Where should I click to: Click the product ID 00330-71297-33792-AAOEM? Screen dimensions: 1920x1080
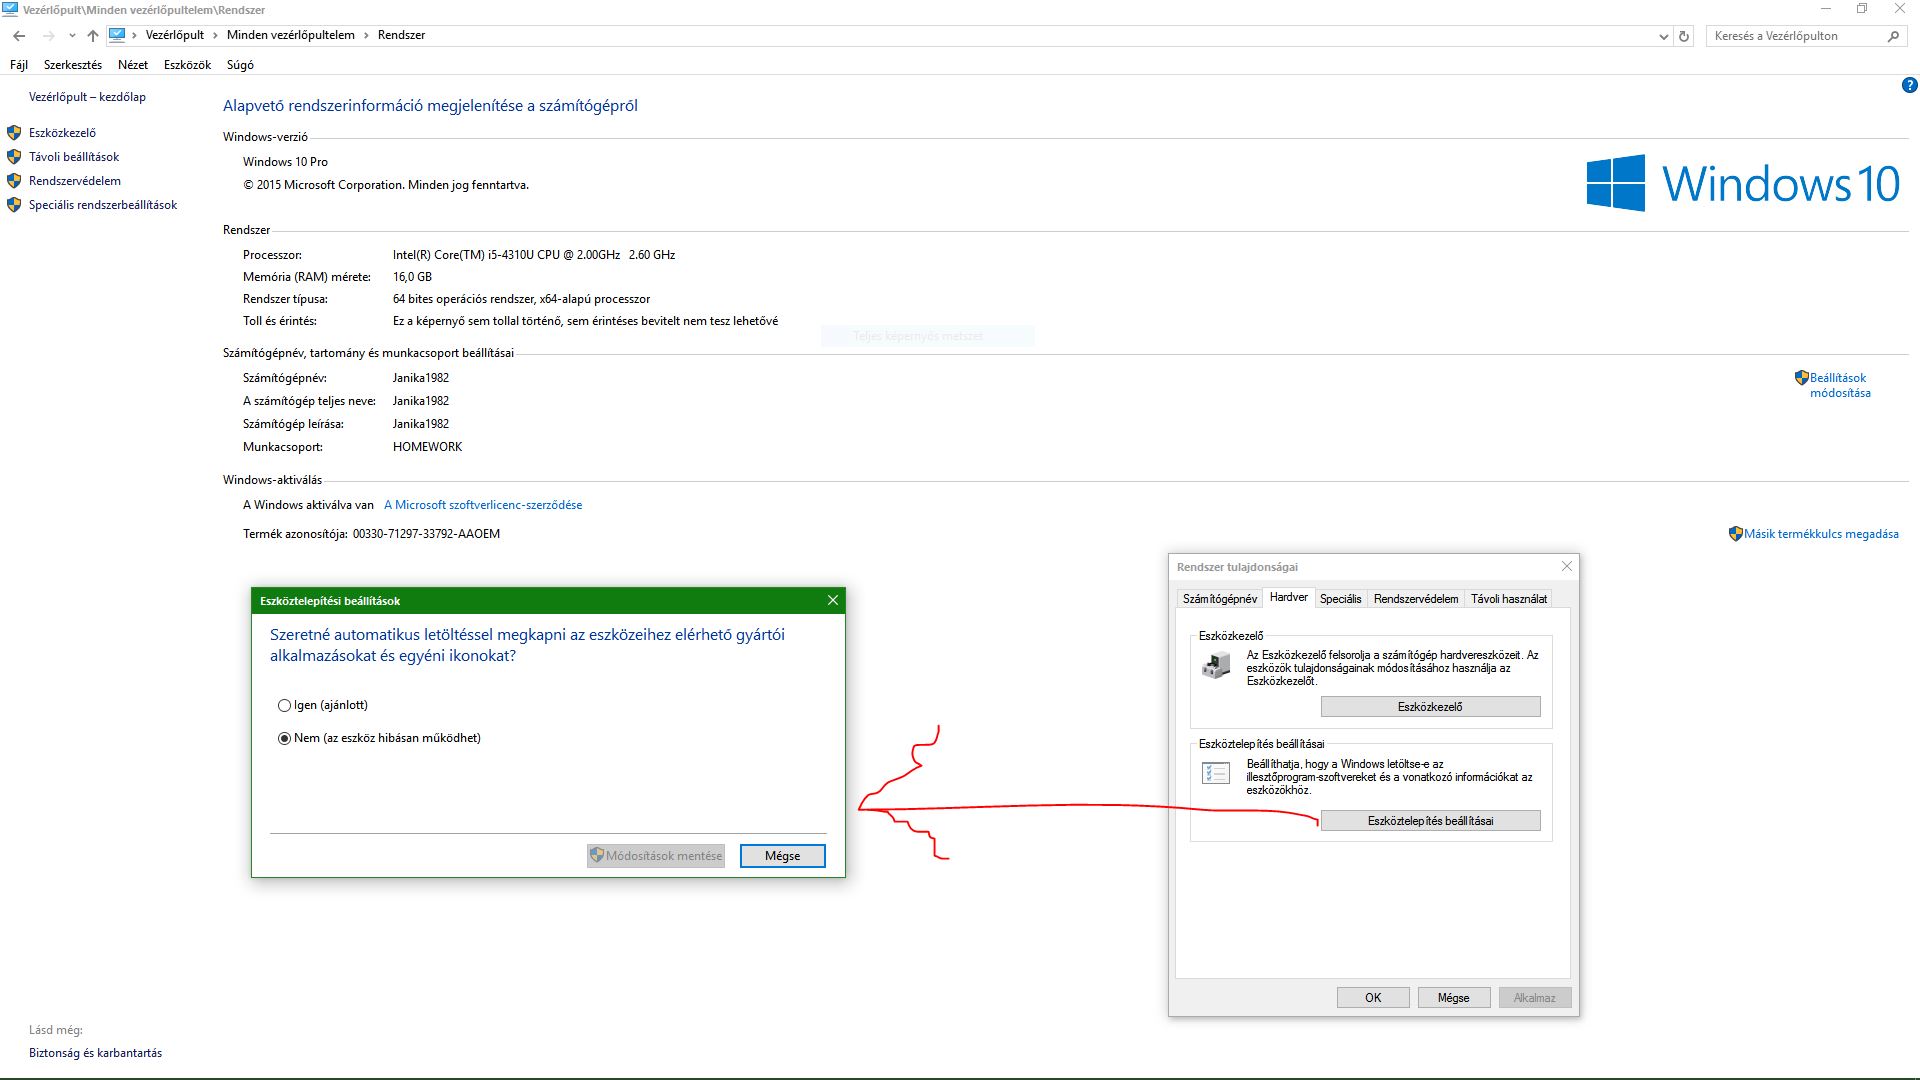426,534
